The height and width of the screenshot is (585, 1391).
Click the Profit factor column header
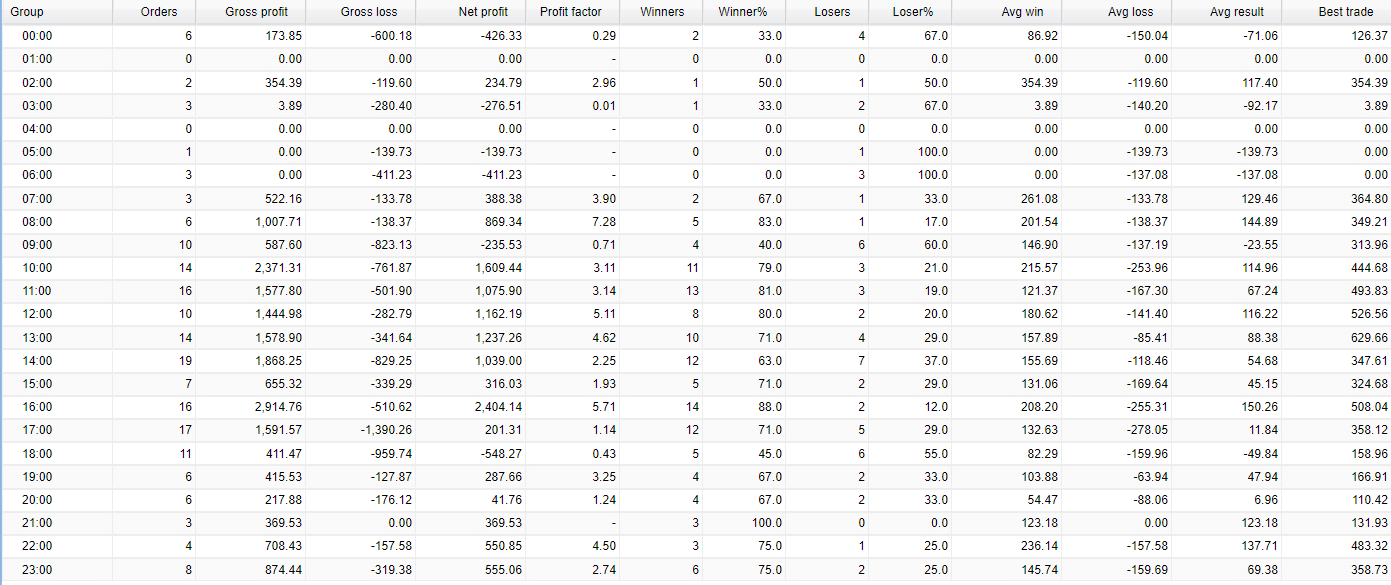pos(571,12)
